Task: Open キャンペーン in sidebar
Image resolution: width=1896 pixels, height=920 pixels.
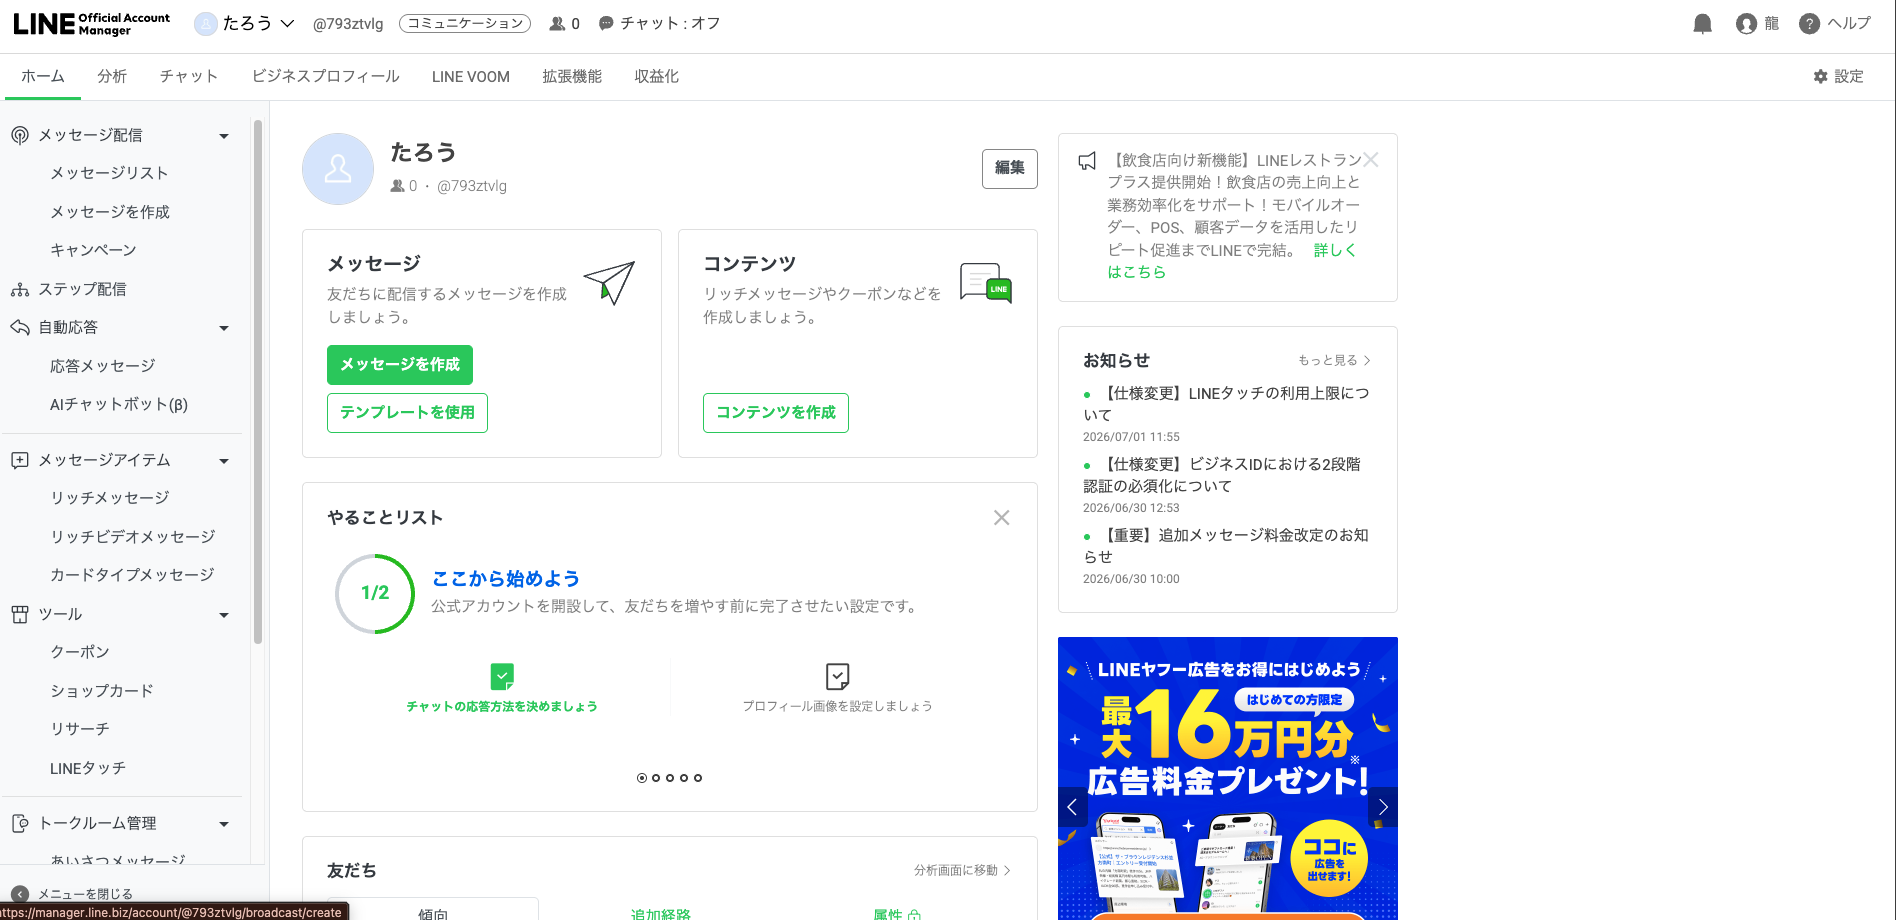Action: (x=93, y=251)
